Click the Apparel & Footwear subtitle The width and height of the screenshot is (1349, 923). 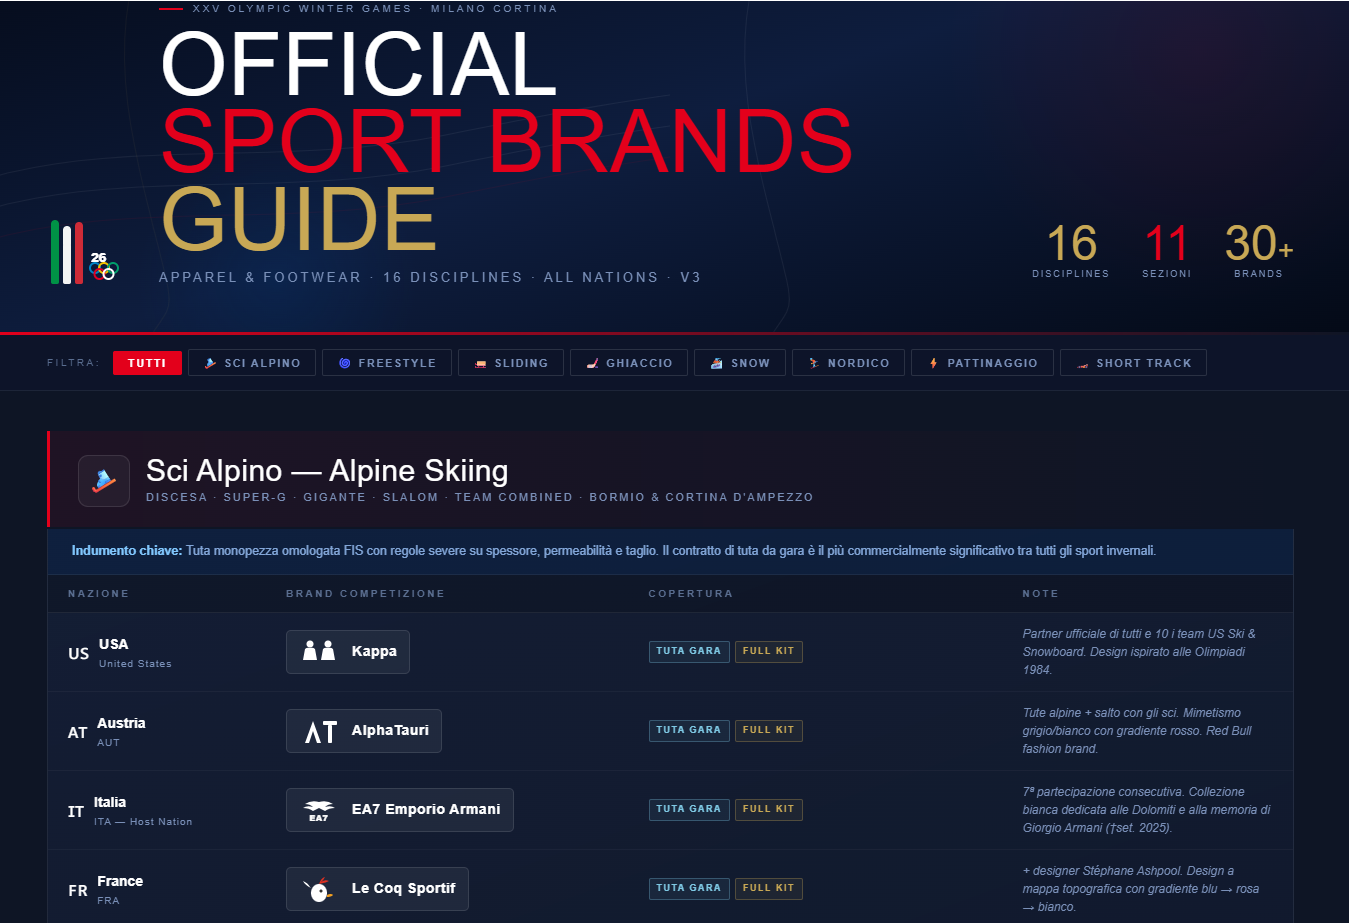tap(430, 277)
